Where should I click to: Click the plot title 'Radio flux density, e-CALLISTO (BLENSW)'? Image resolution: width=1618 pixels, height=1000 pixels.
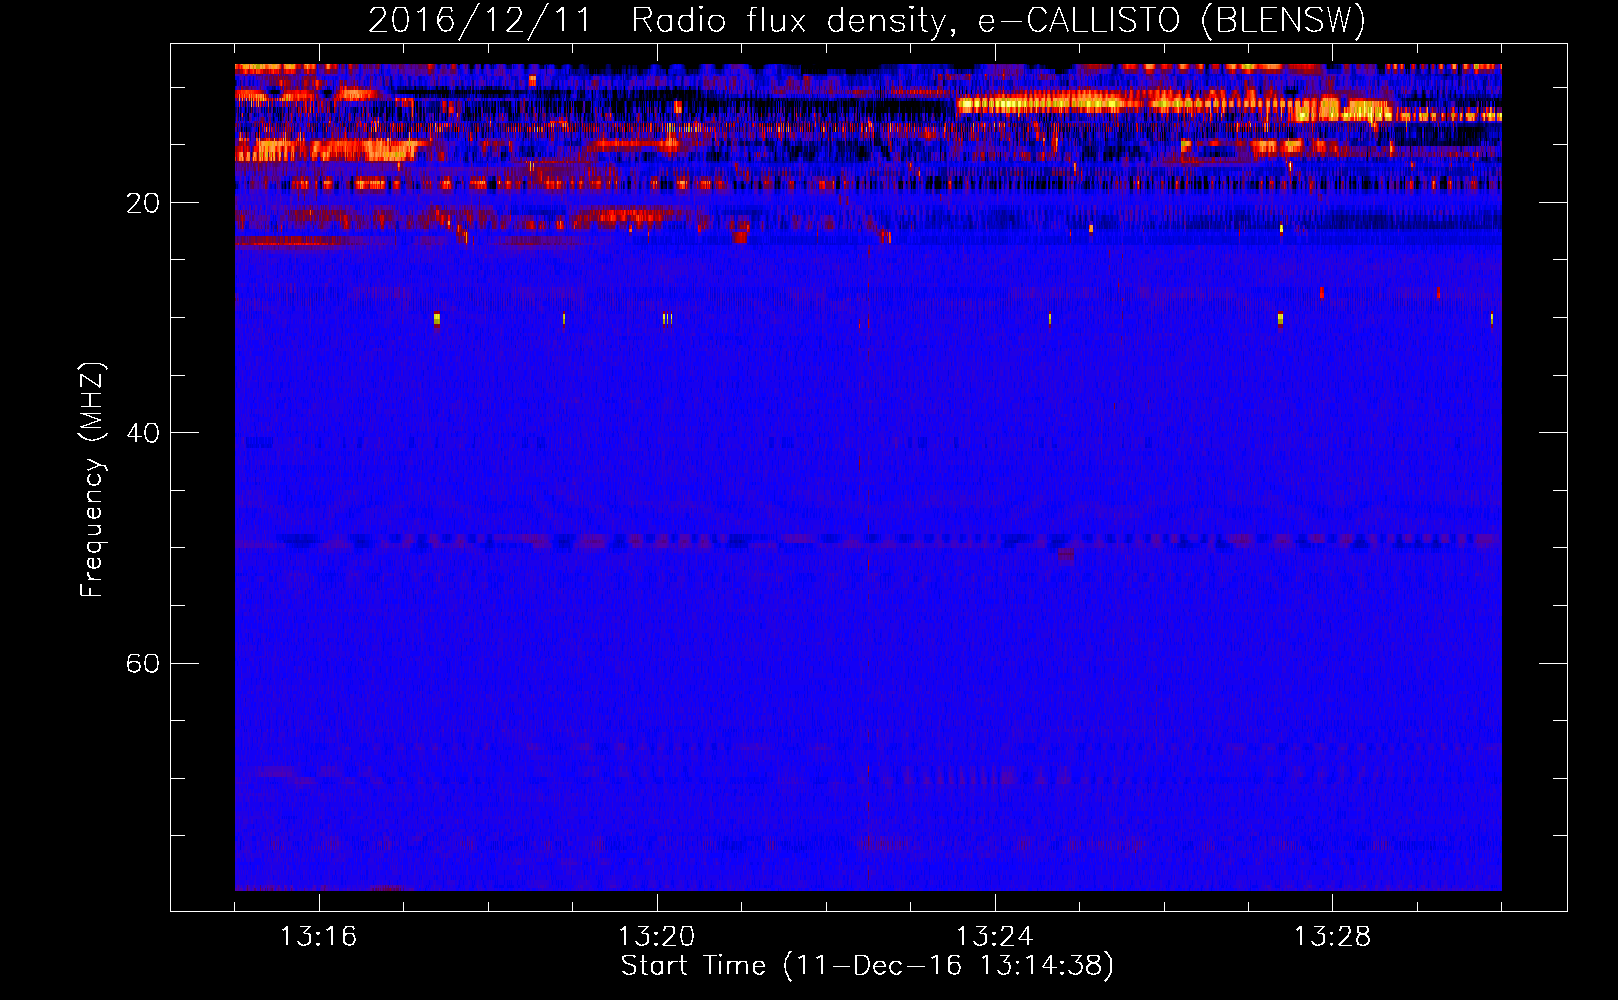point(999,20)
